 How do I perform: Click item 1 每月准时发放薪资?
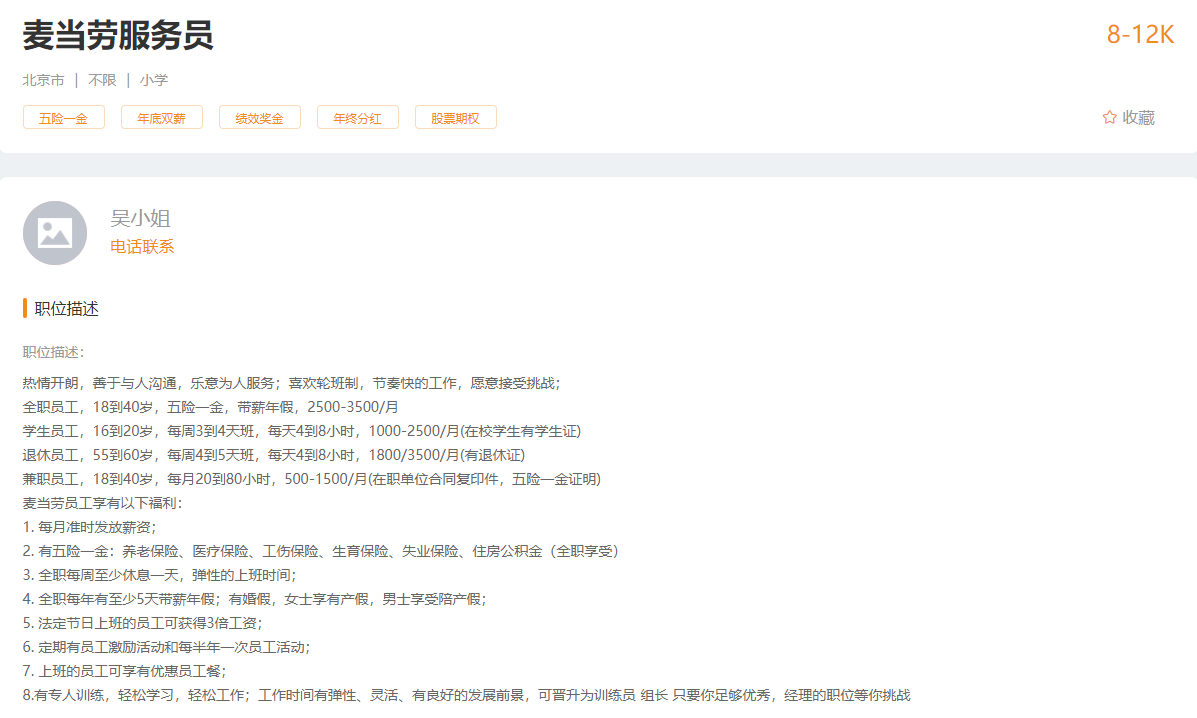(x=89, y=527)
